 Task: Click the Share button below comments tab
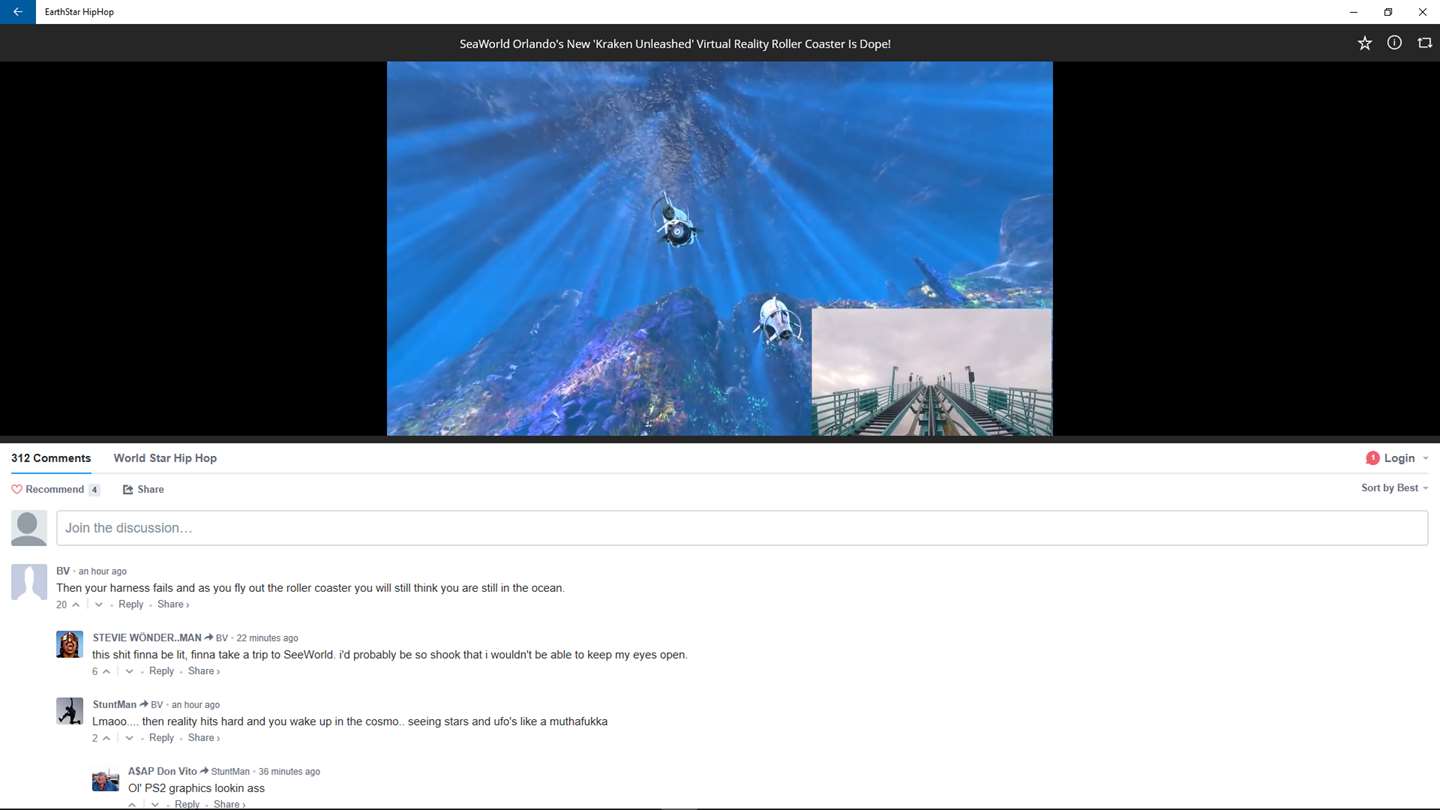coord(143,489)
